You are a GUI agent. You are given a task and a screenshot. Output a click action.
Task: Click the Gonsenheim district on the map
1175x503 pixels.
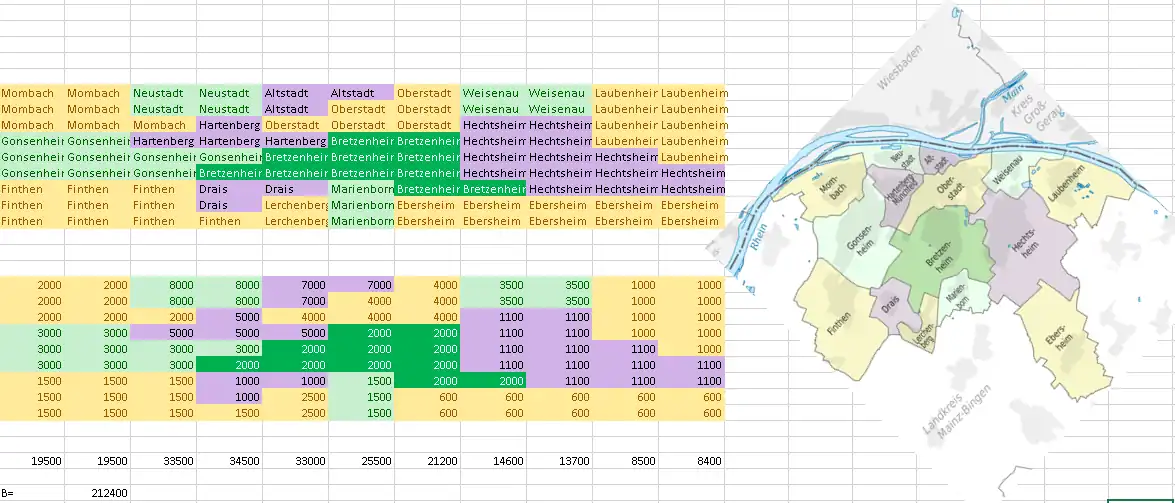point(858,242)
